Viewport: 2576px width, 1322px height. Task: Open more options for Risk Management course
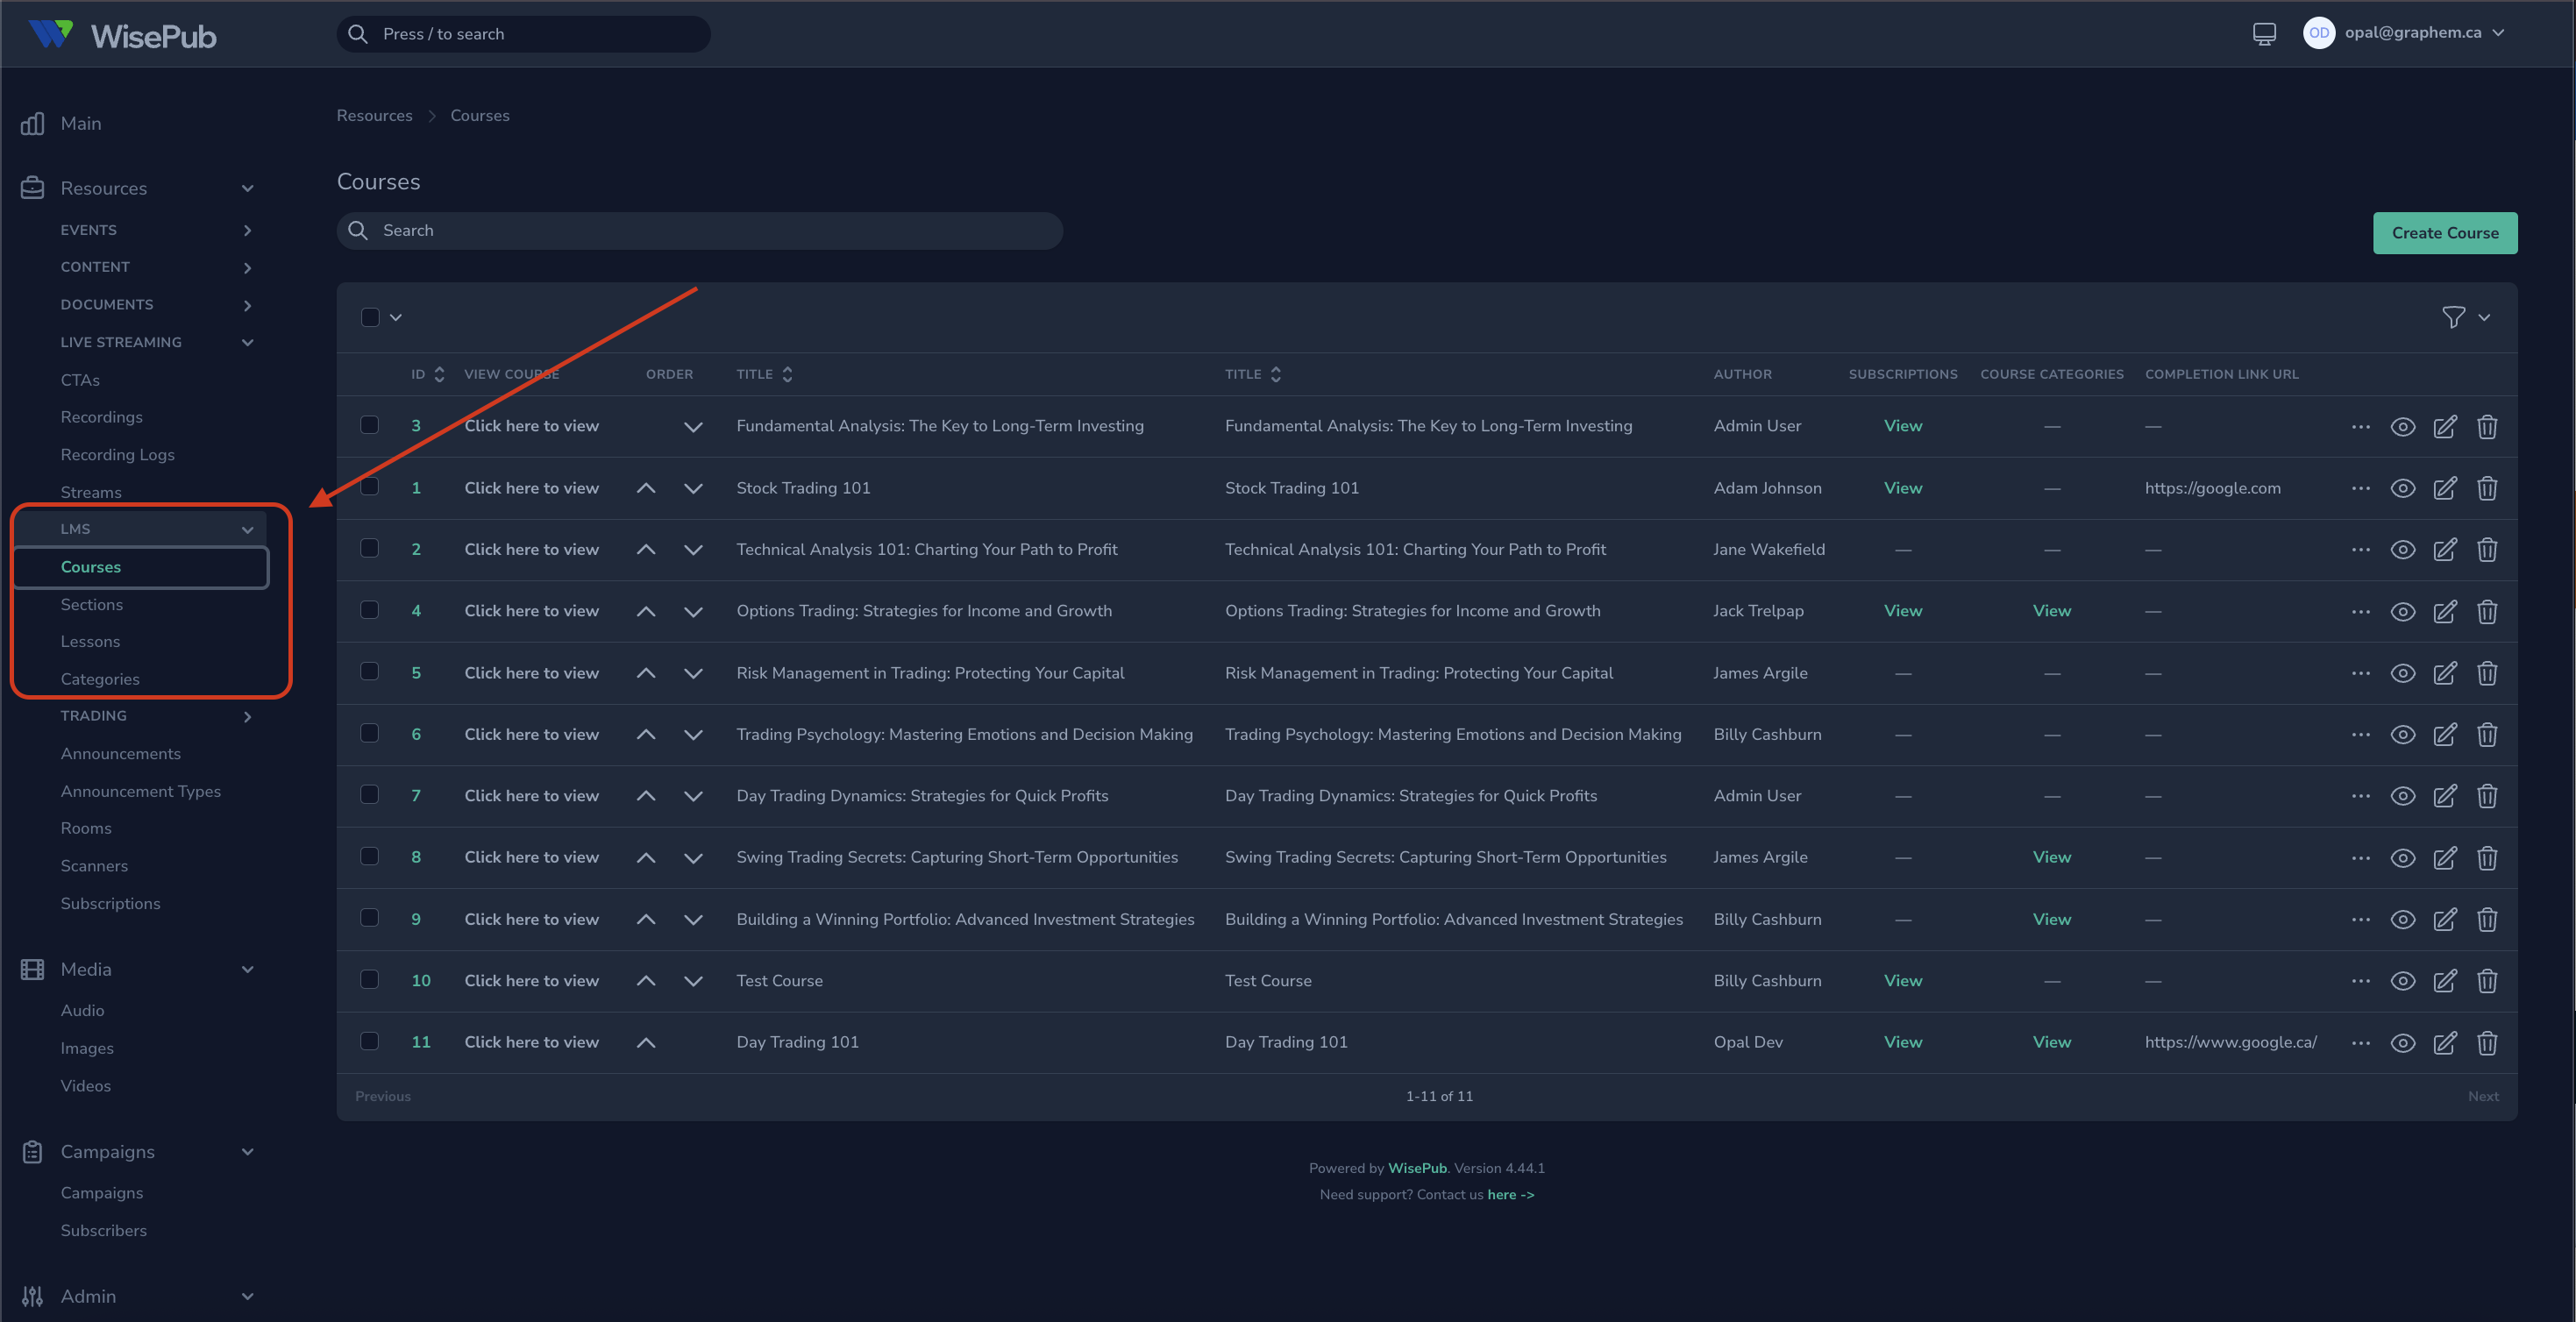(x=2360, y=673)
